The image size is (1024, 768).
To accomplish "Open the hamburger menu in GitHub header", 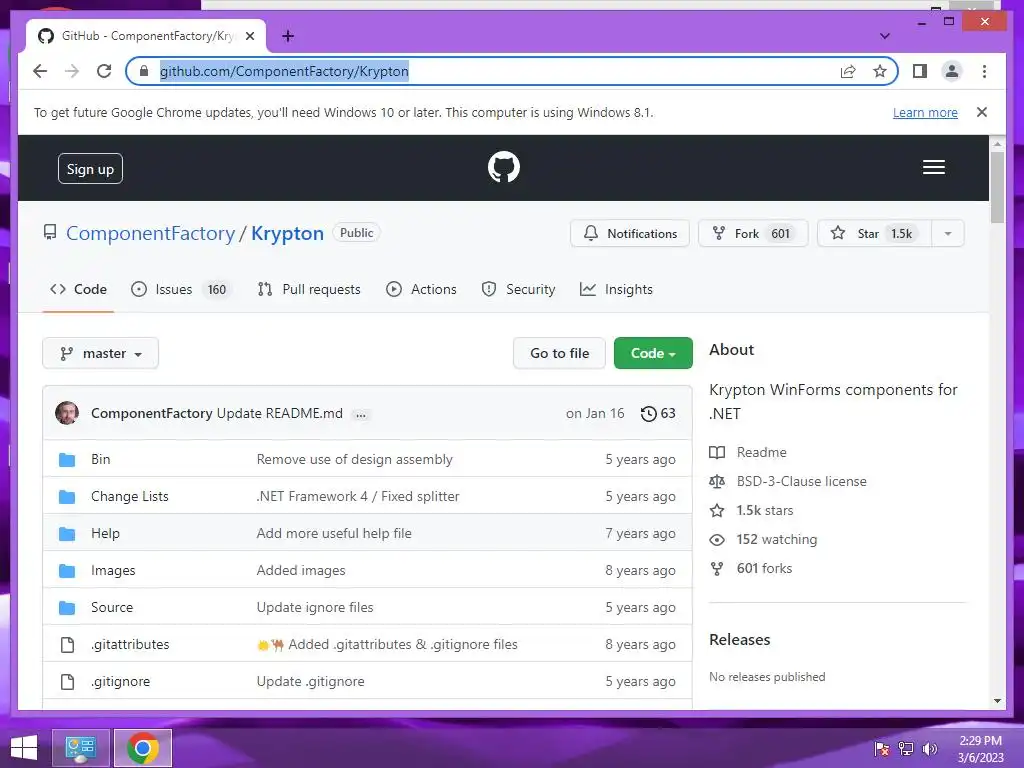I will pos(933,167).
